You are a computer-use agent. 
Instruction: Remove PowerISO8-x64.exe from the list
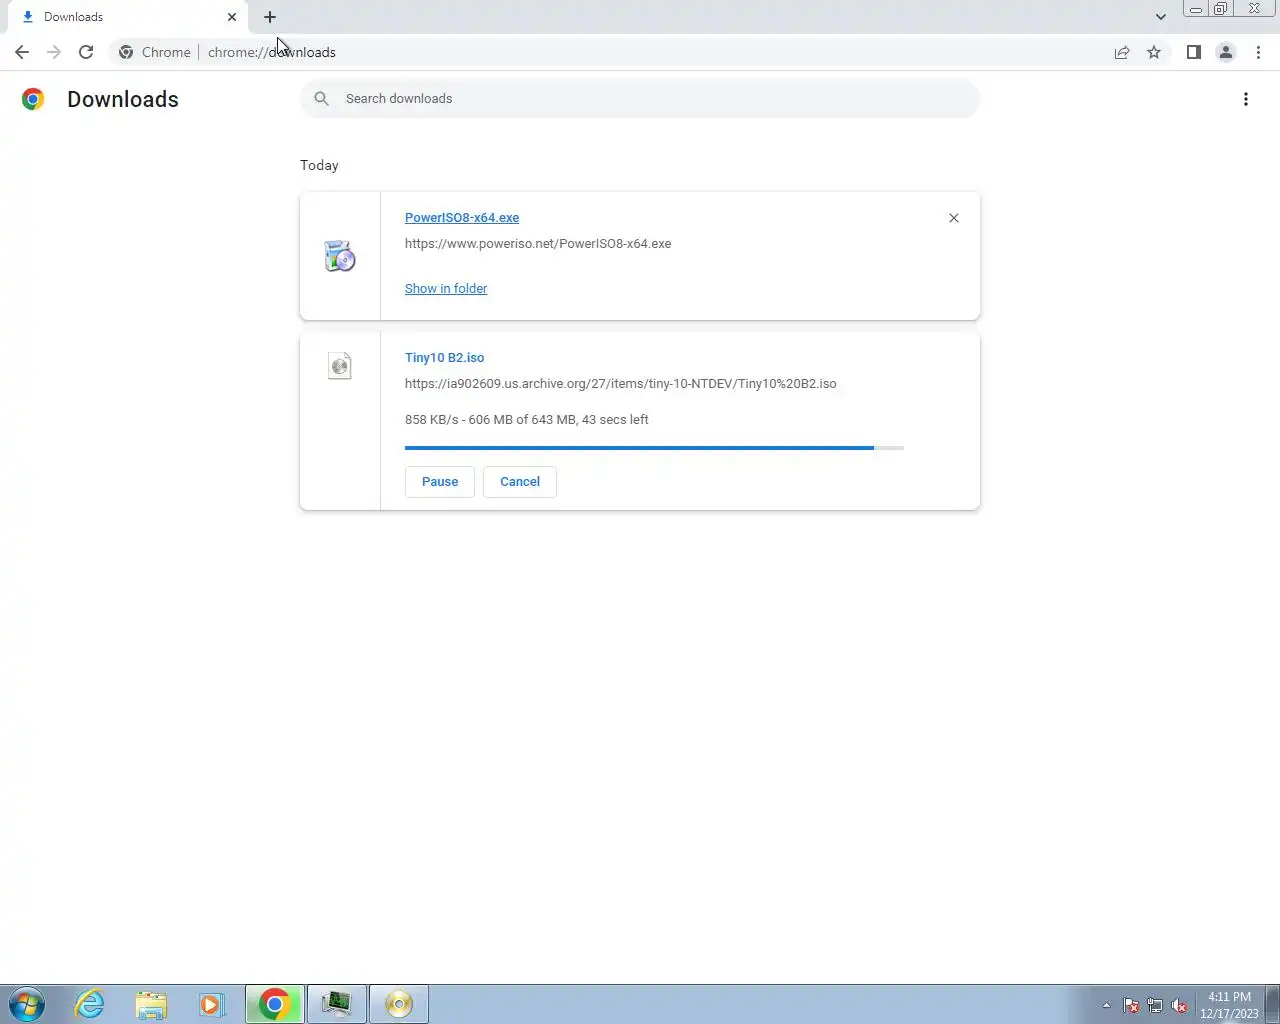coord(954,218)
